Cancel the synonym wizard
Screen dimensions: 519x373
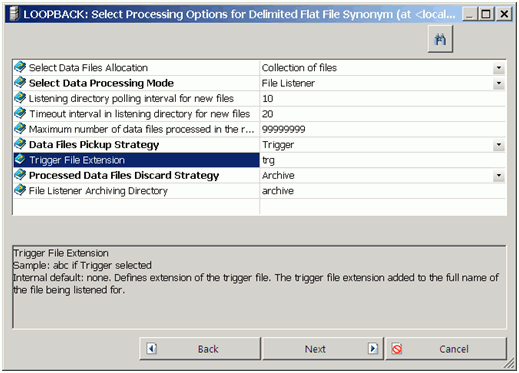tap(446, 349)
